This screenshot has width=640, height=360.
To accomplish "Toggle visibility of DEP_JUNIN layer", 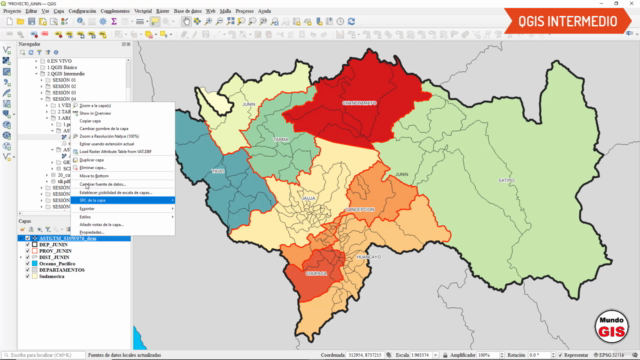I will (x=28, y=244).
